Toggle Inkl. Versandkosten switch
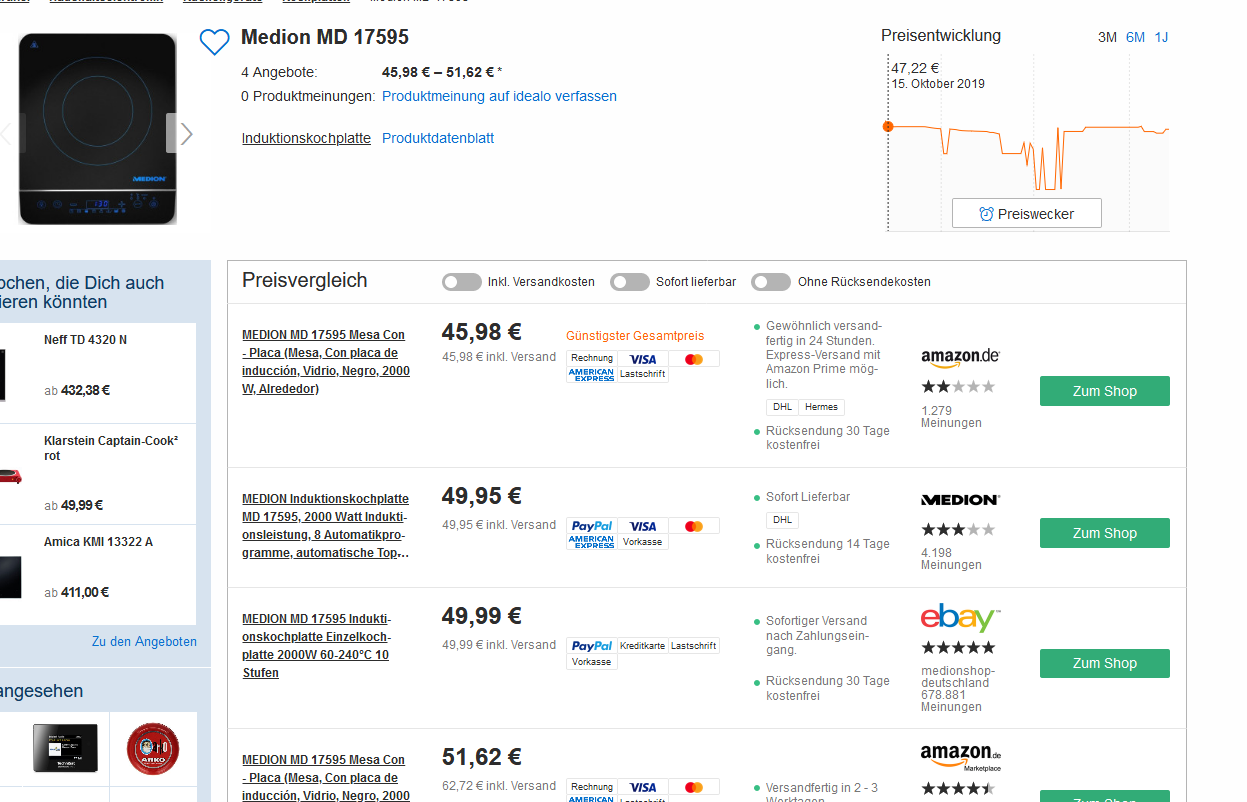 462,282
